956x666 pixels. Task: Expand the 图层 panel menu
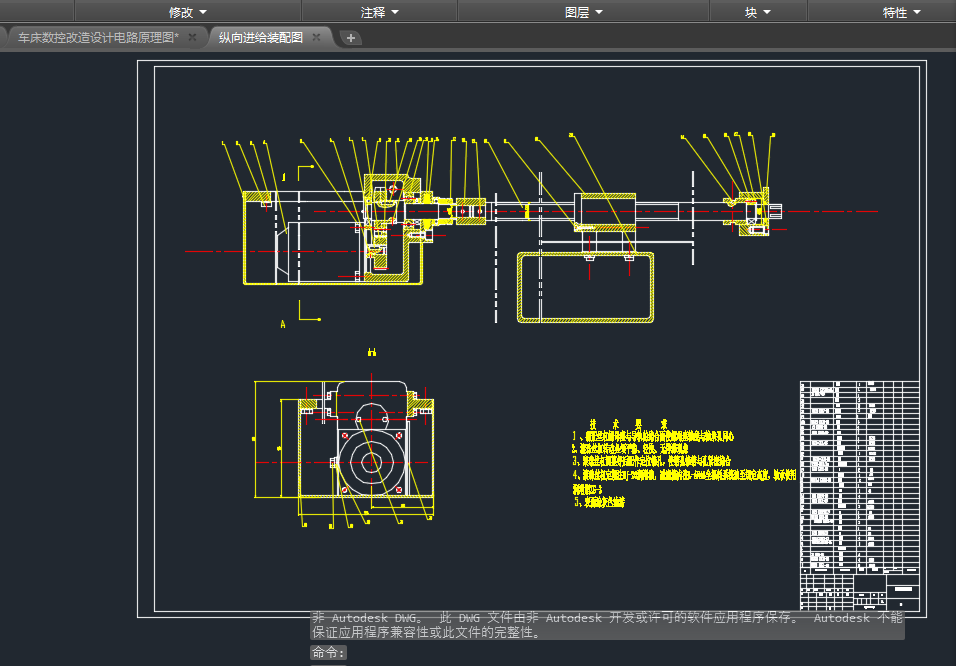(x=584, y=12)
